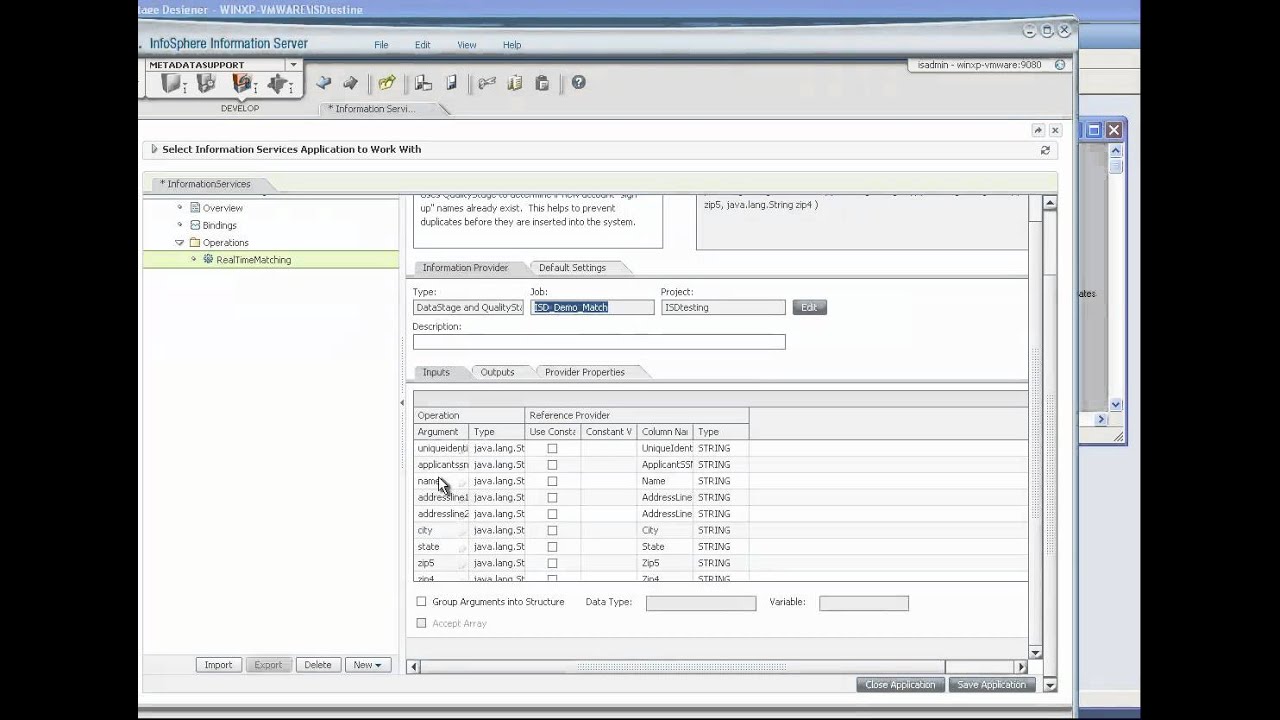Image resolution: width=1280 pixels, height=720 pixels.
Task: Open the Help menu
Action: (512, 45)
